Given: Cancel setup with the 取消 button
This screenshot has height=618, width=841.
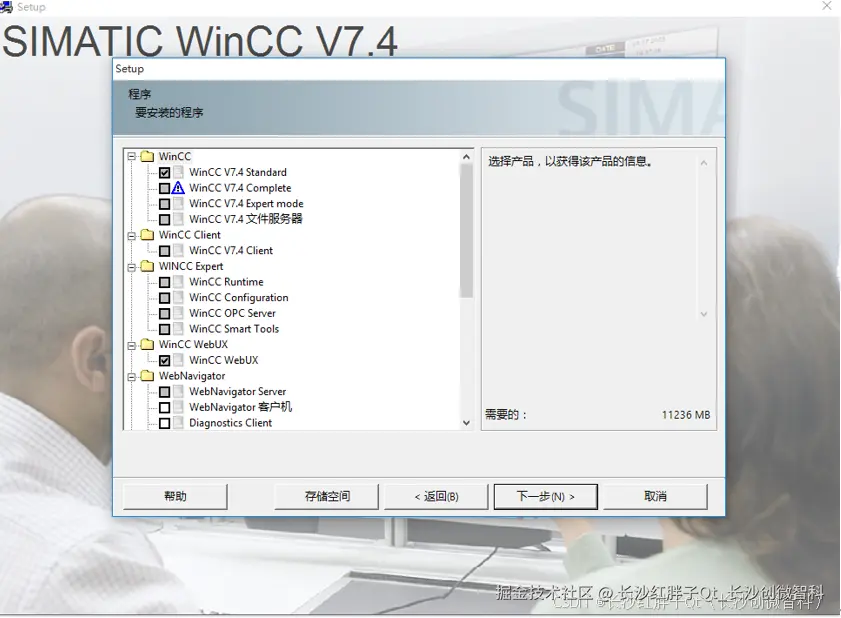Looking at the screenshot, I should click(655, 496).
